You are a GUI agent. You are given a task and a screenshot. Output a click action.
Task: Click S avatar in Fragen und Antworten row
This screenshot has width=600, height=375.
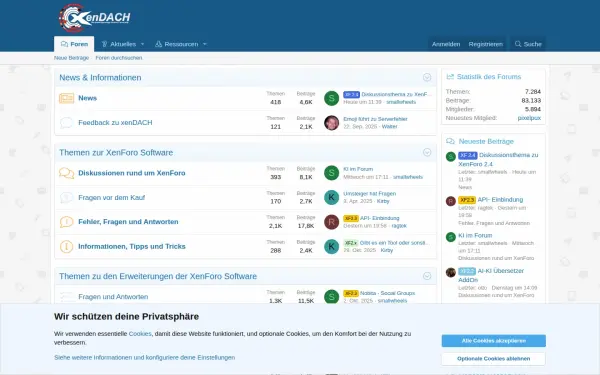331,297
